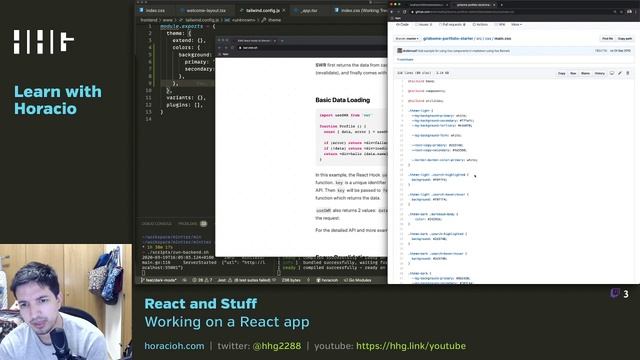Click the History button

600,73
